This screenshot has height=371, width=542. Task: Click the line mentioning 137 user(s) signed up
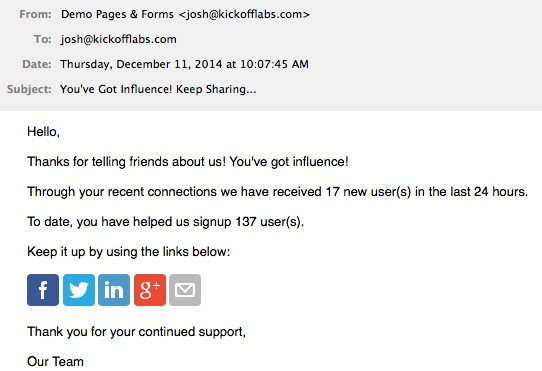tap(166, 222)
